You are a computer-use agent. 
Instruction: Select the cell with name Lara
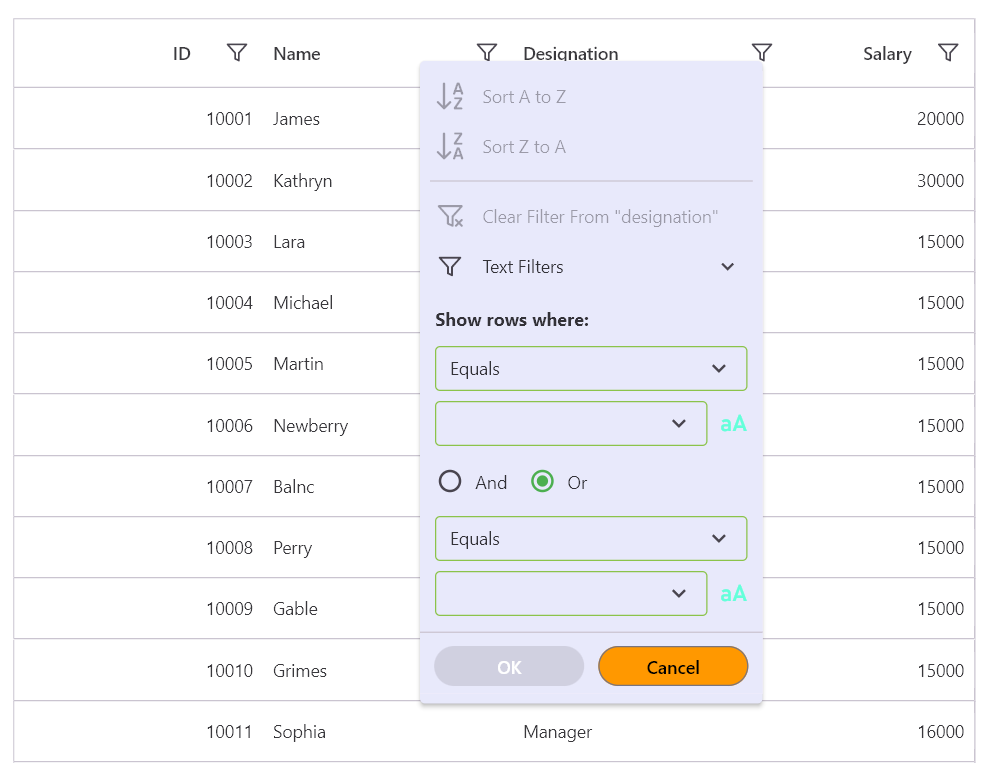click(289, 242)
